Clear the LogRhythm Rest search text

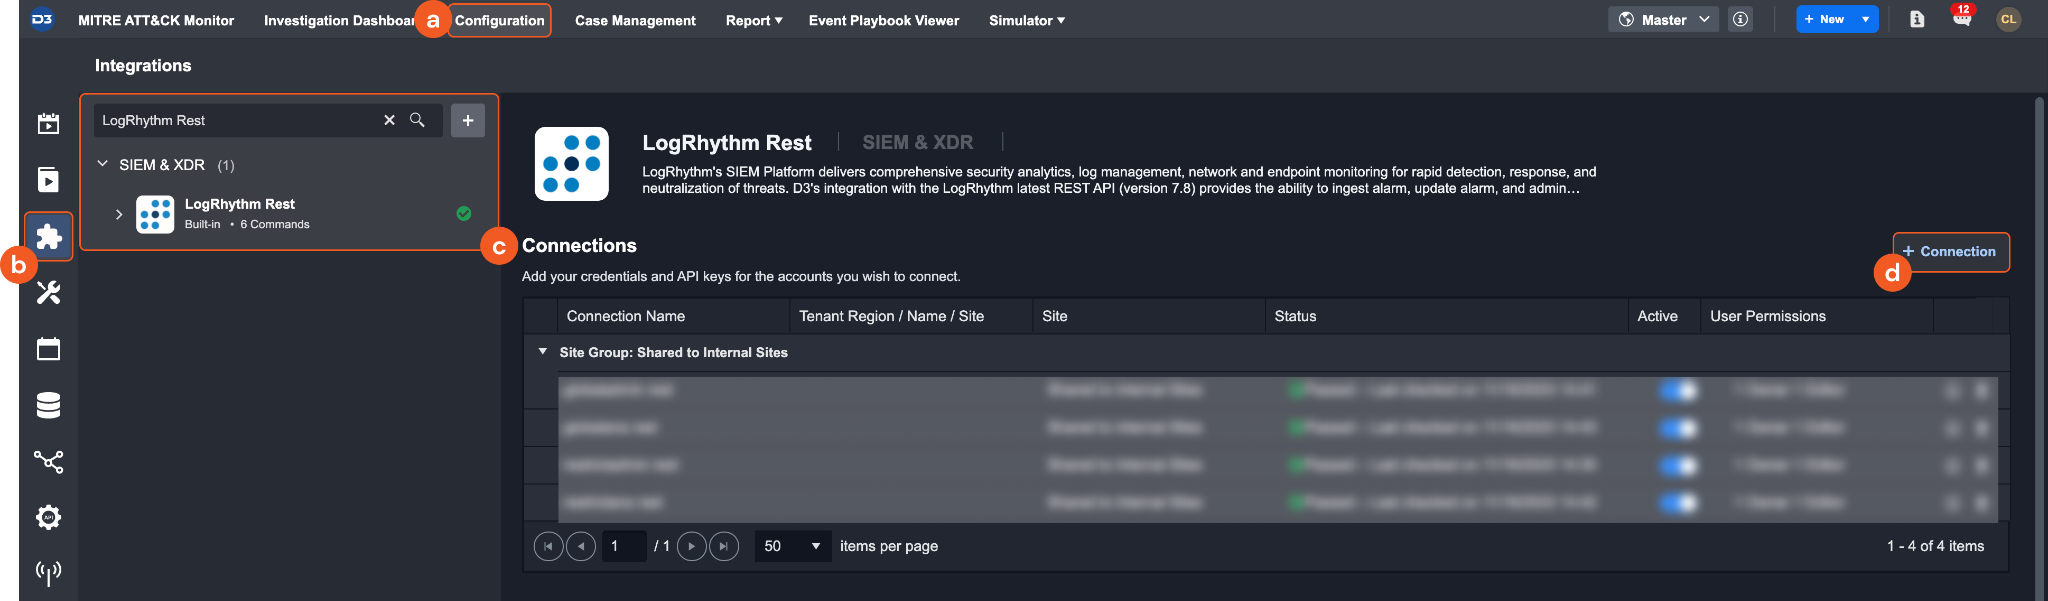point(389,120)
